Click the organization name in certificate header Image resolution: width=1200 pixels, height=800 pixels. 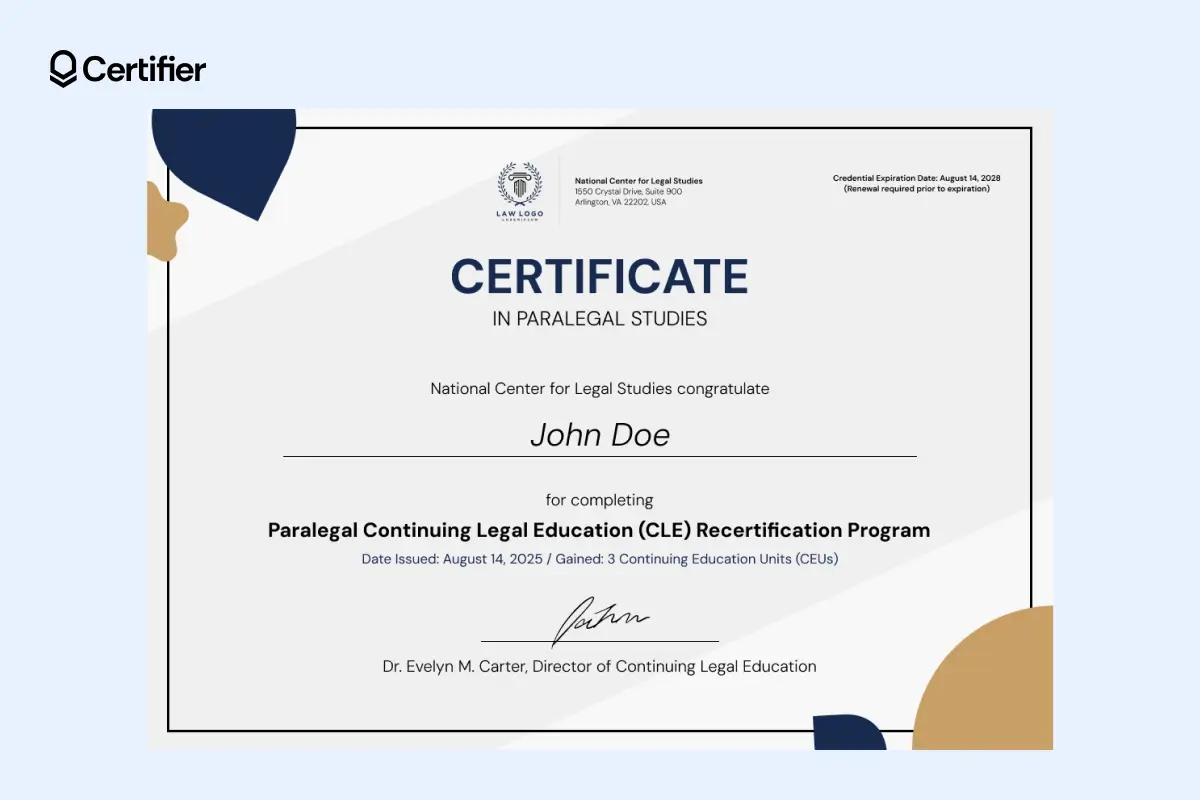click(x=639, y=181)
